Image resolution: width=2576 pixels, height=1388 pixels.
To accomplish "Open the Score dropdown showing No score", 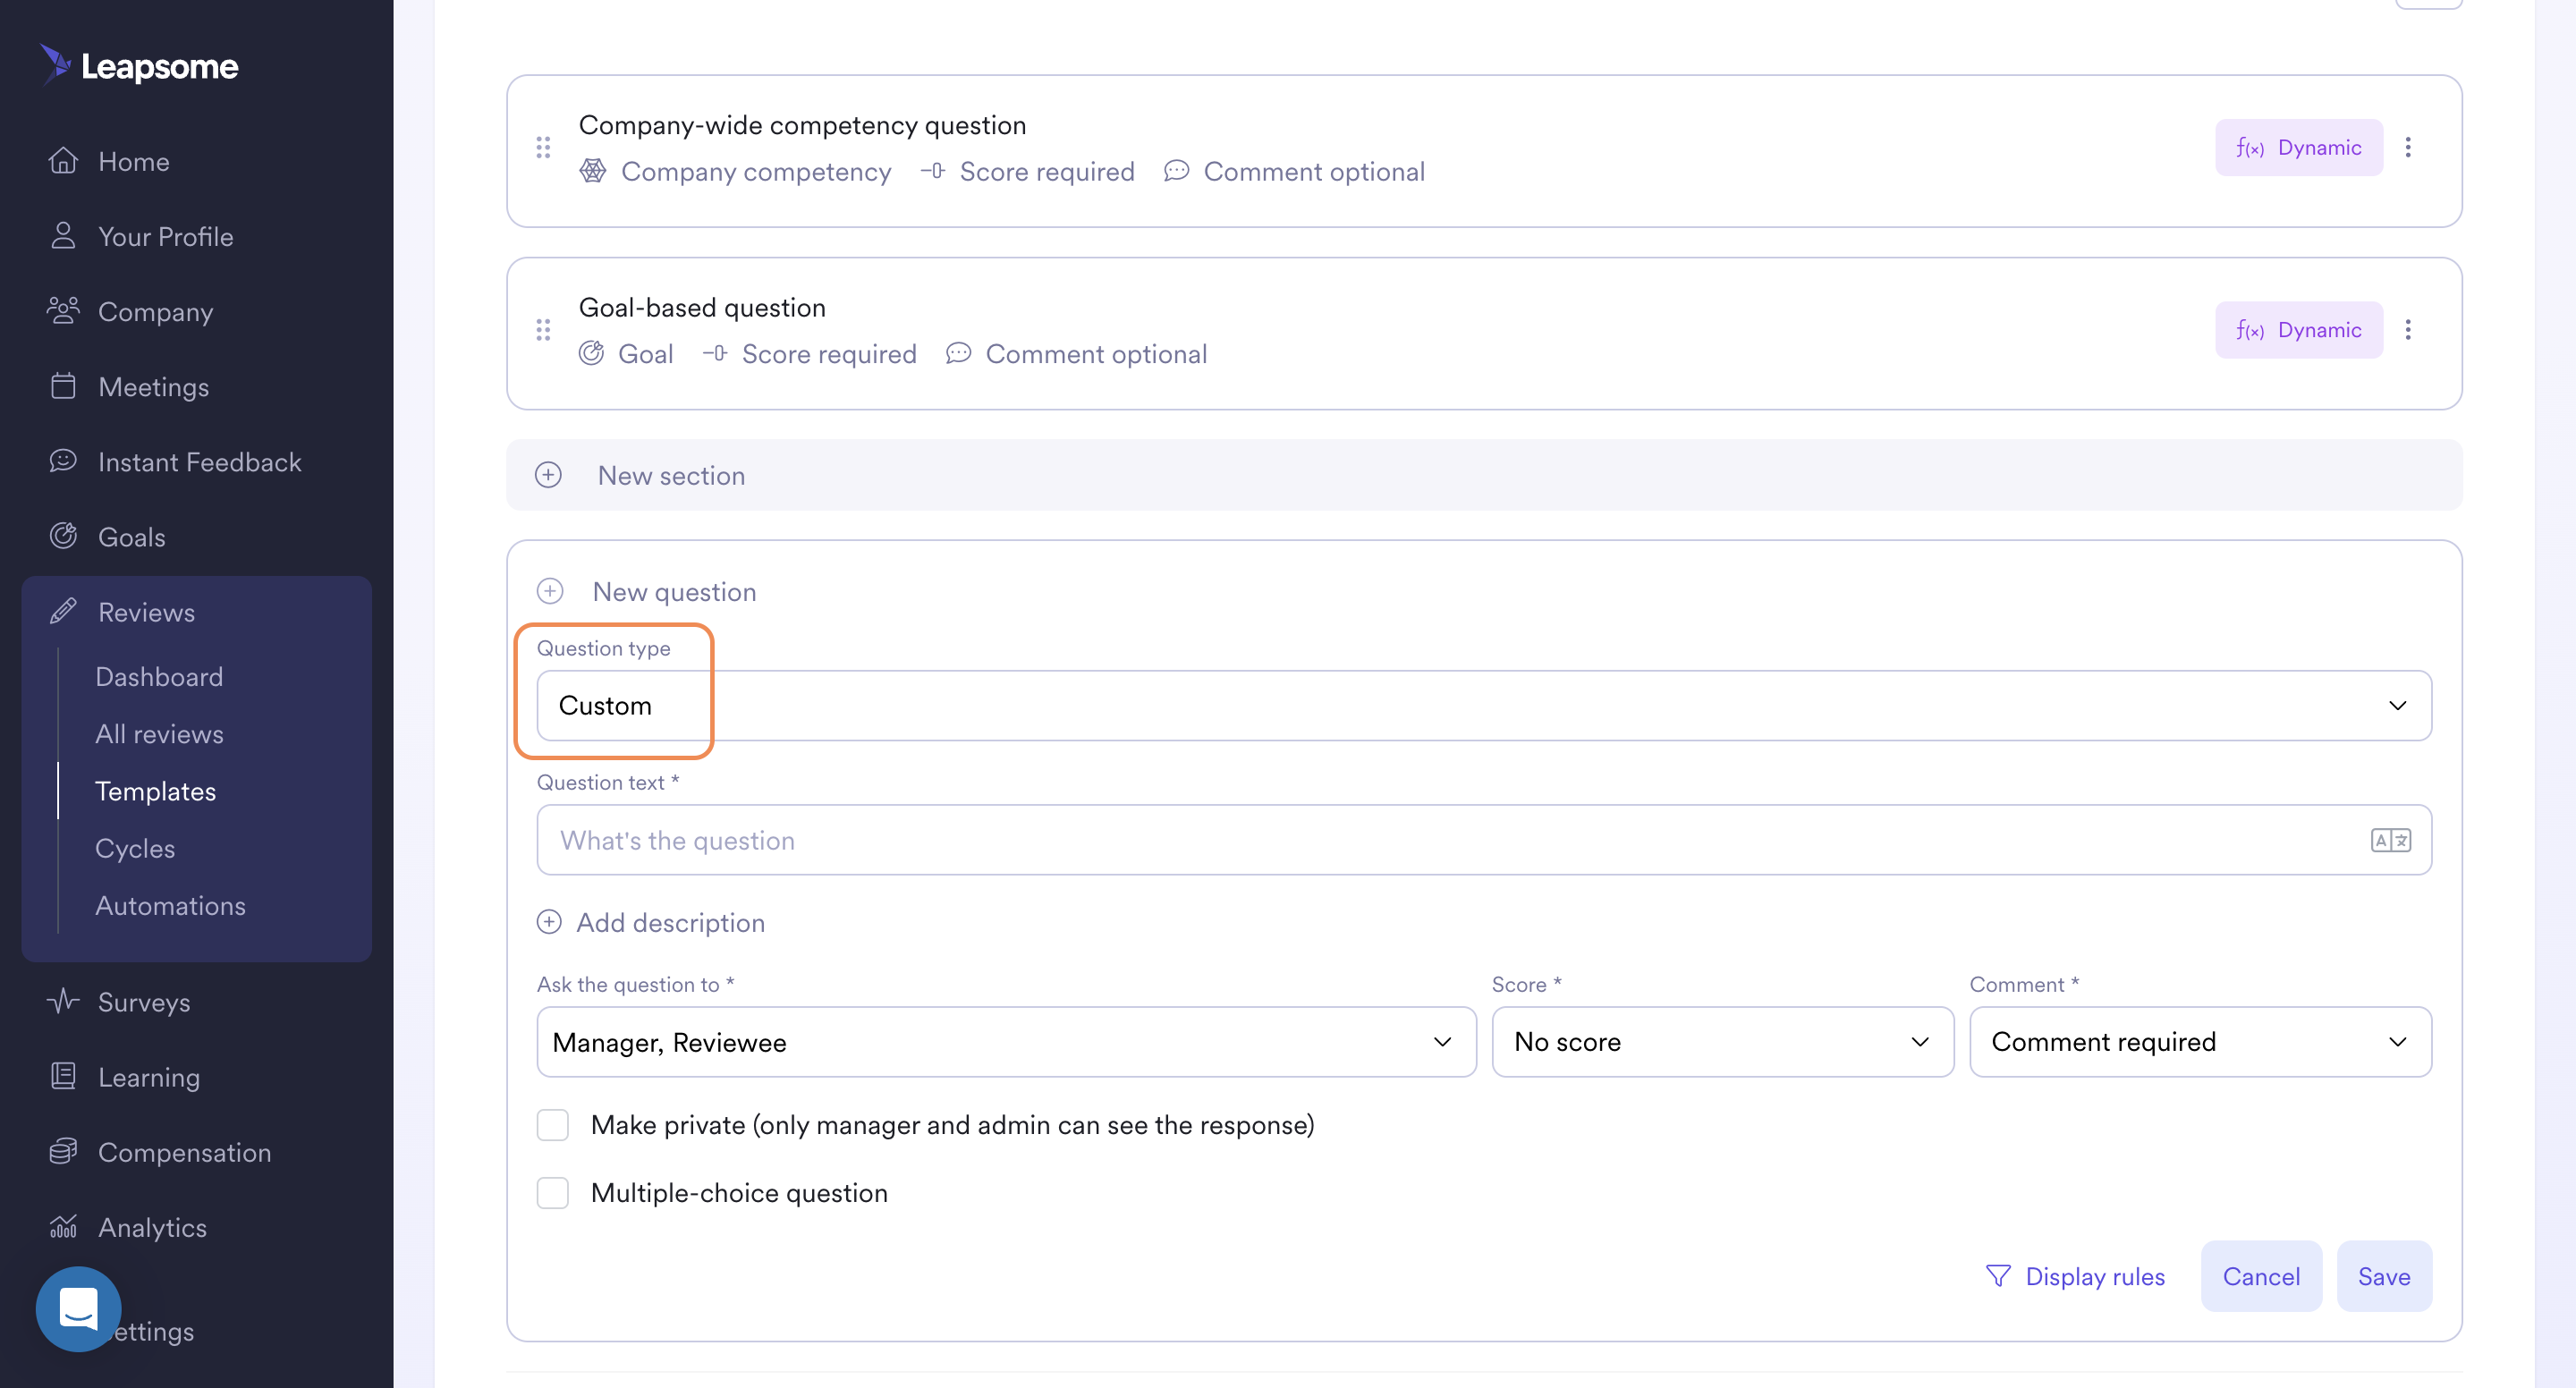I will (x=1722, y=1042).
